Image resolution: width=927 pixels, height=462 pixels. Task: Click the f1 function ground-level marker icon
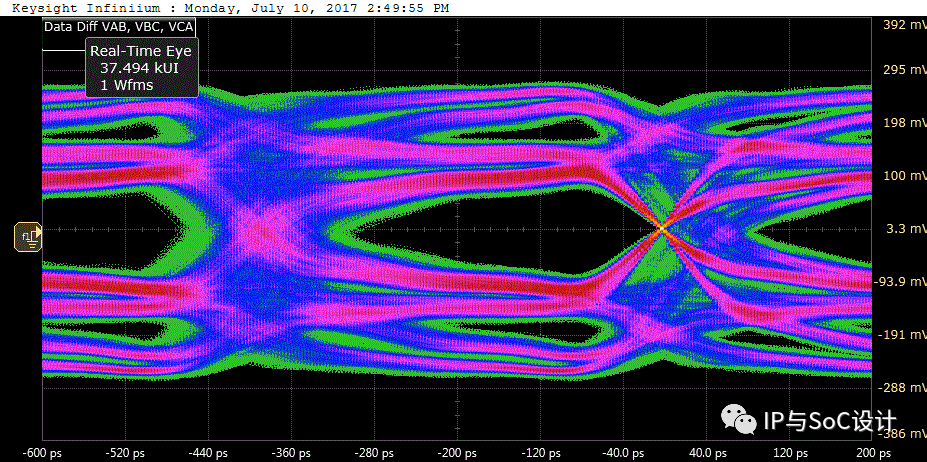click(28, 236)
